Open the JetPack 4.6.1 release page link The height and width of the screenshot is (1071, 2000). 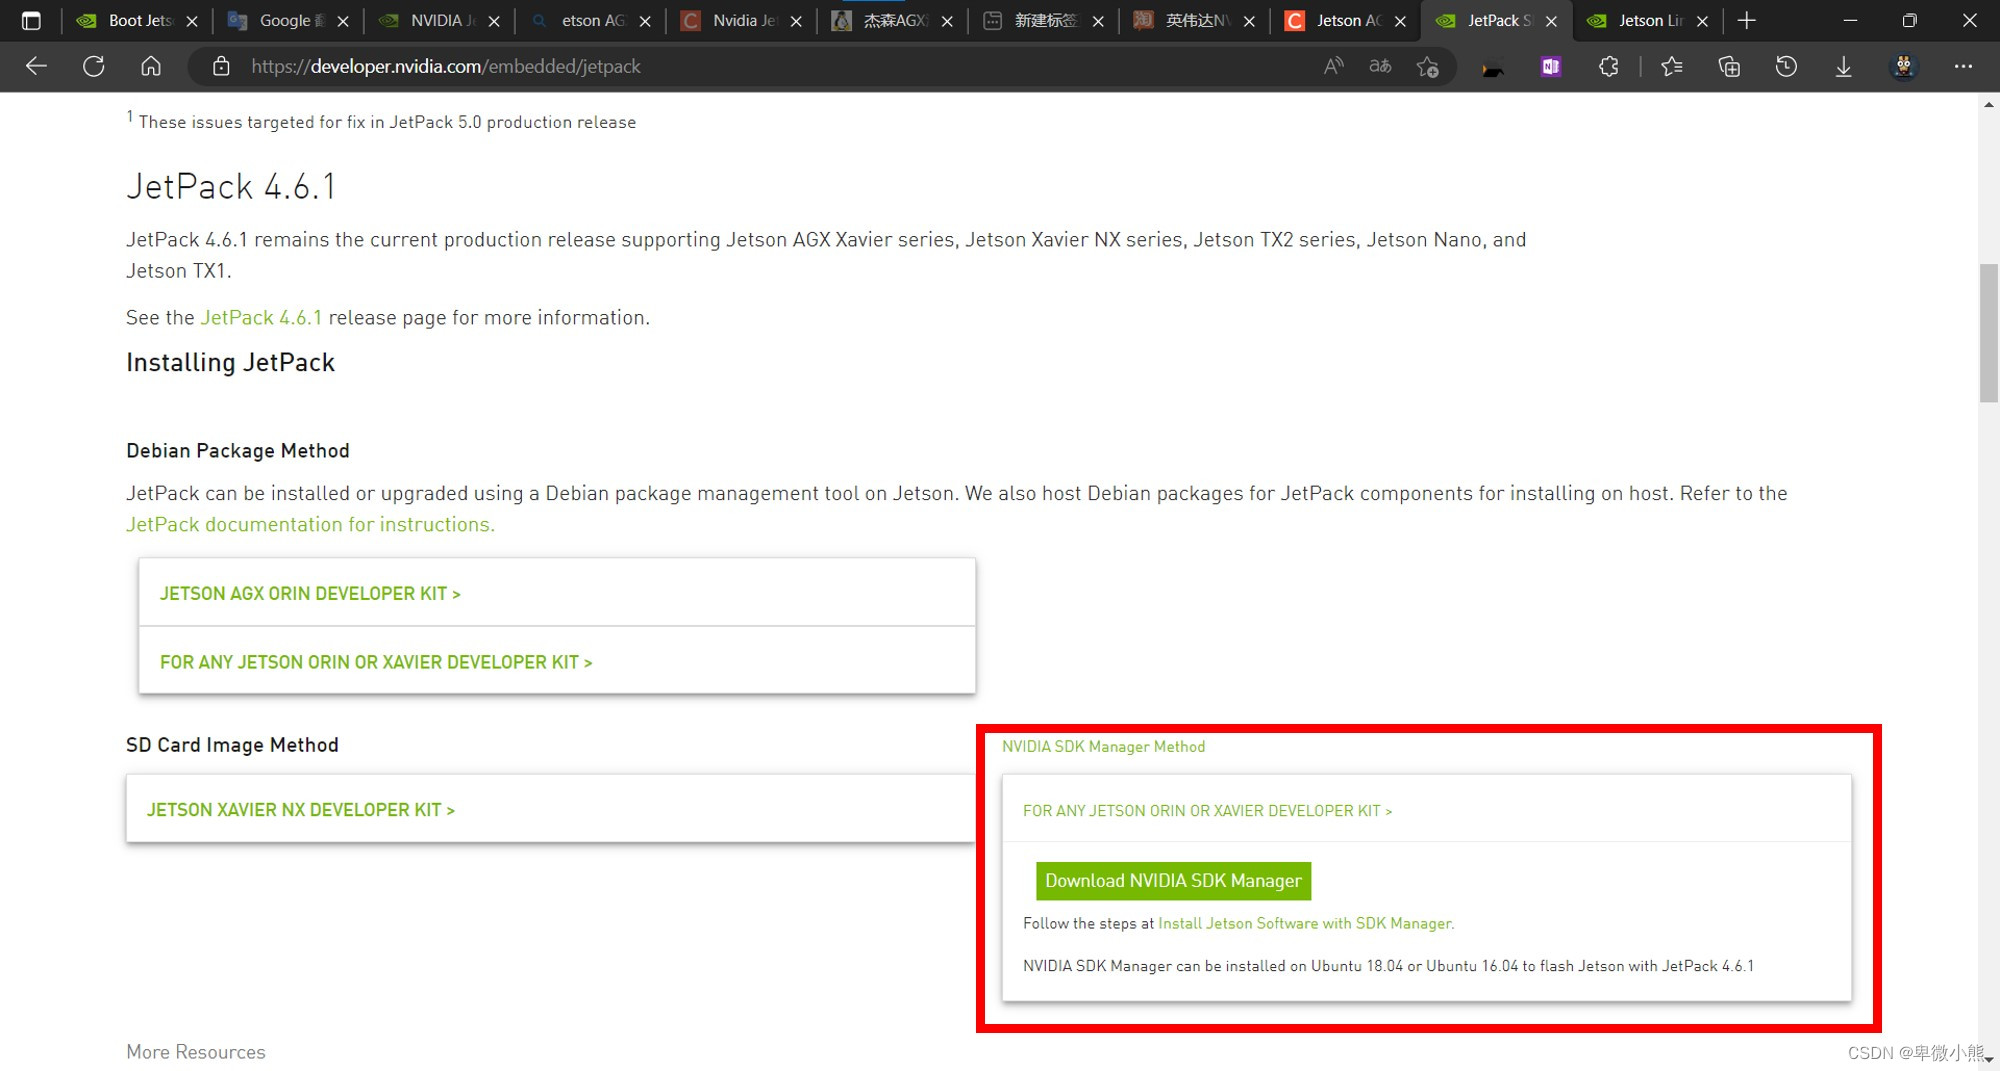click(x=261, y=318)
